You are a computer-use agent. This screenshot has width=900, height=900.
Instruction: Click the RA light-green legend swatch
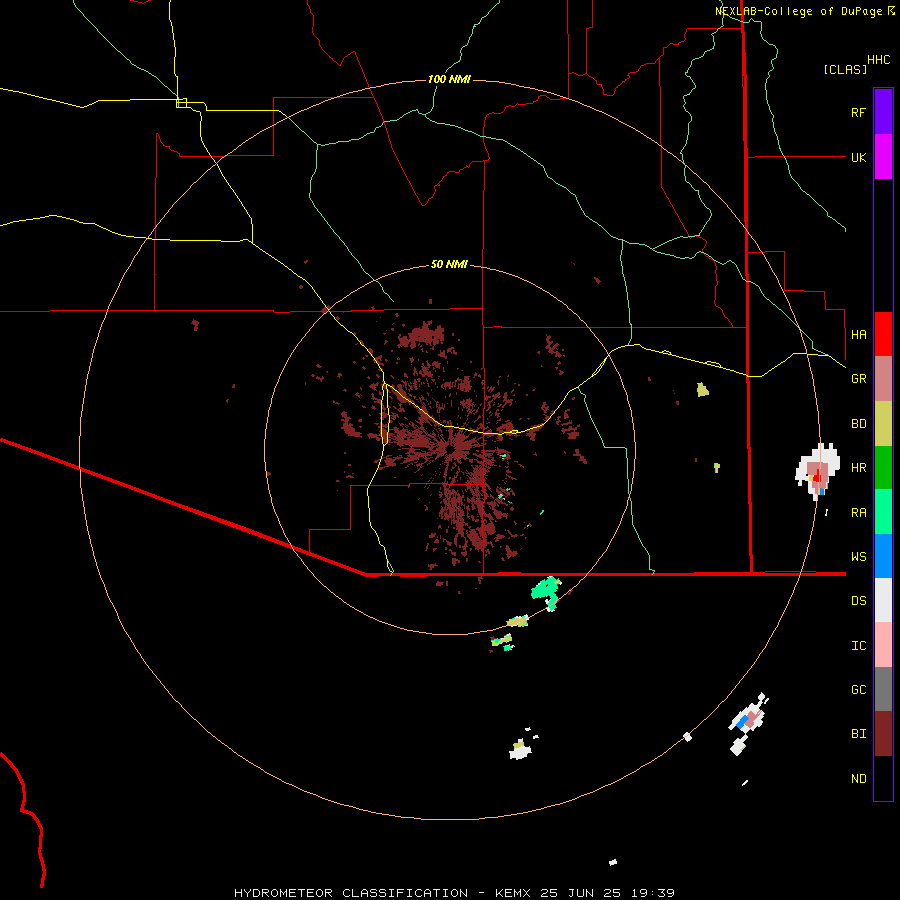(883, 512)
